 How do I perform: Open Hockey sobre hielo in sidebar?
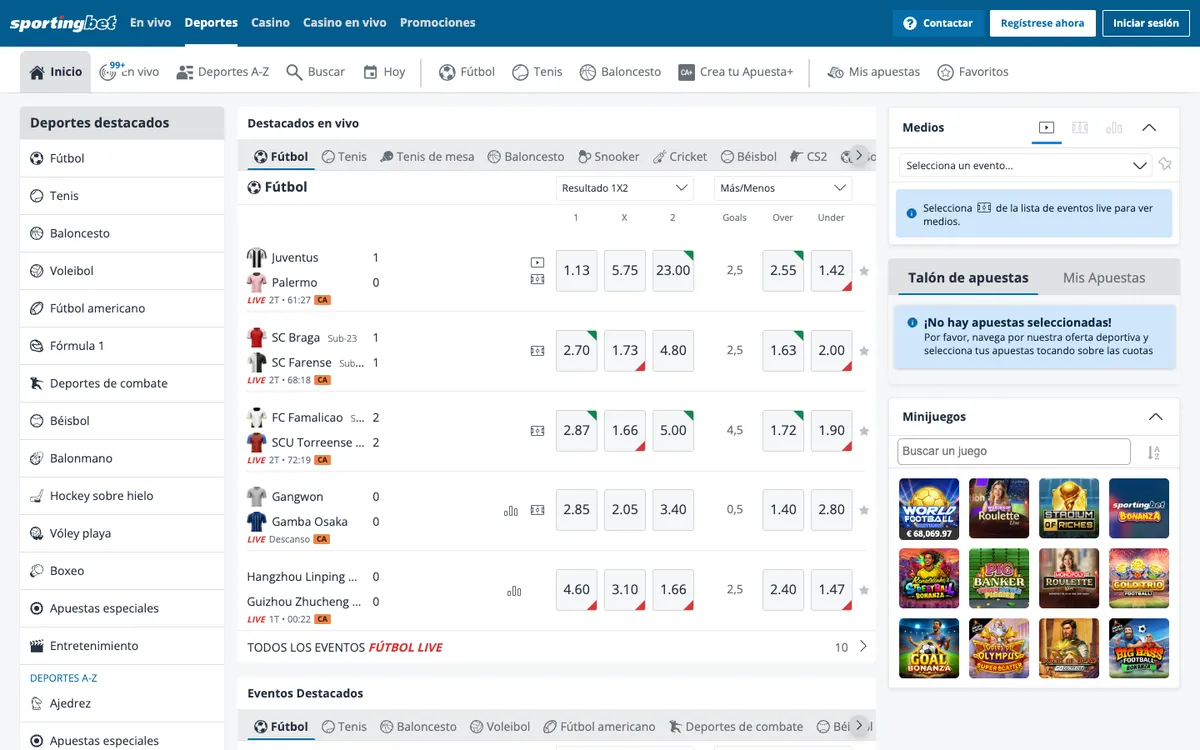click(x=122, y=496)
